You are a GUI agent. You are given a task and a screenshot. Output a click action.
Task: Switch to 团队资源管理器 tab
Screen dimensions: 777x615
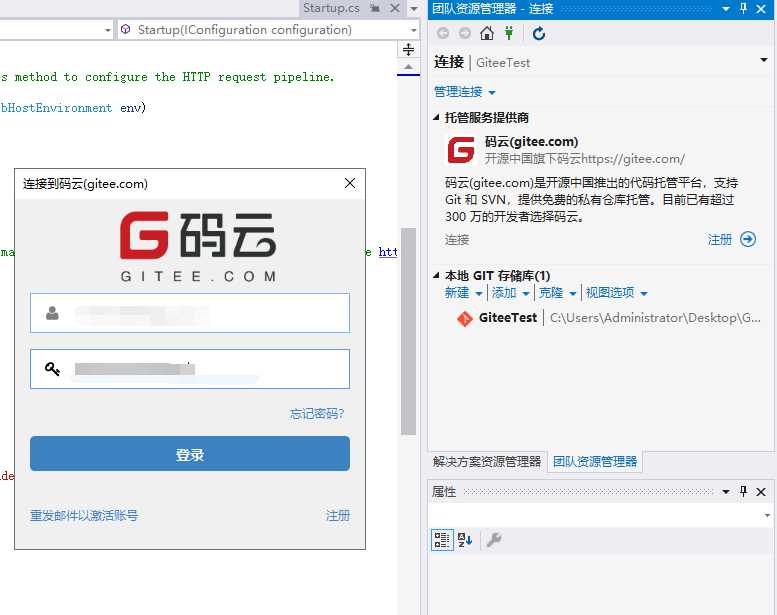[x=595, y=461]
